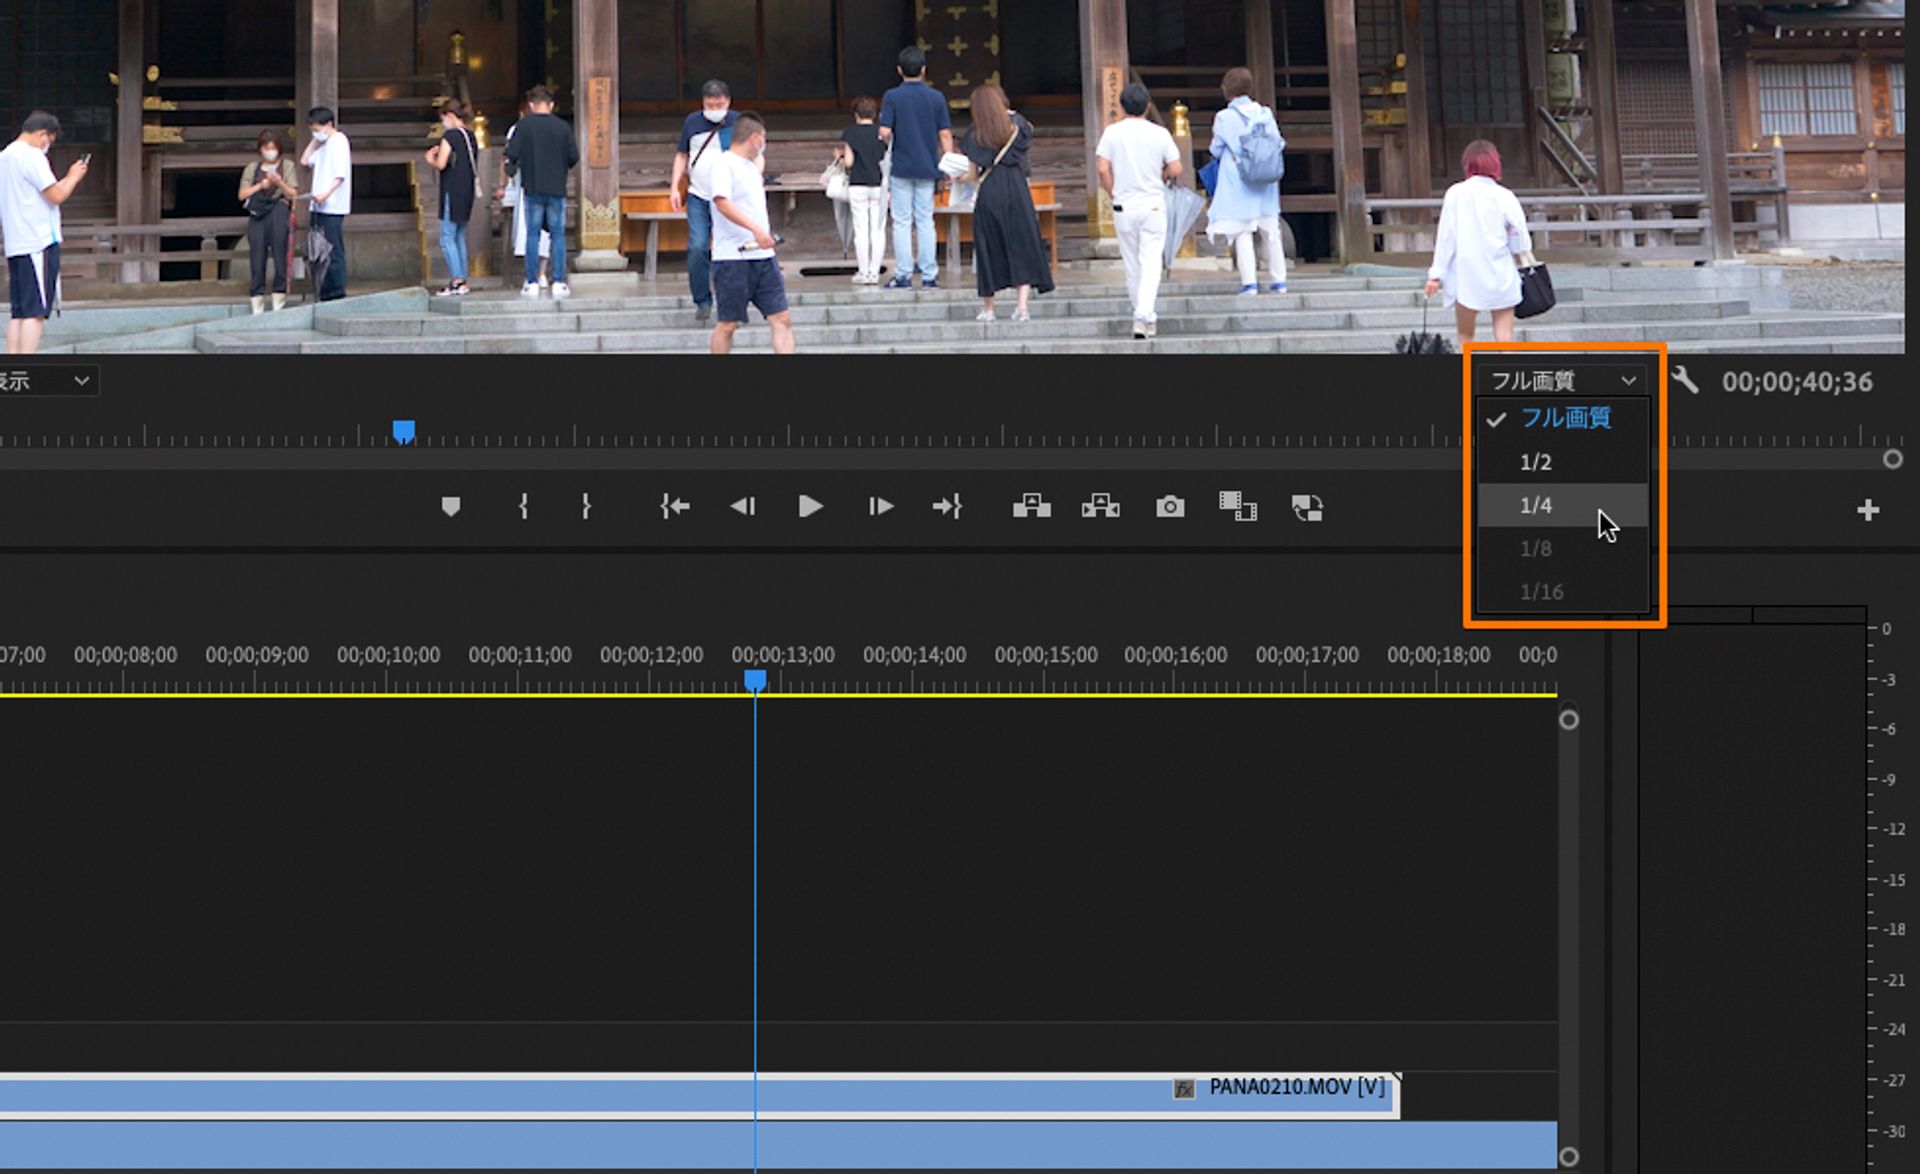This screenshot has height=1174, width=1920.
Task: Jump to the Out point
Action: click(x=948, y=507)
